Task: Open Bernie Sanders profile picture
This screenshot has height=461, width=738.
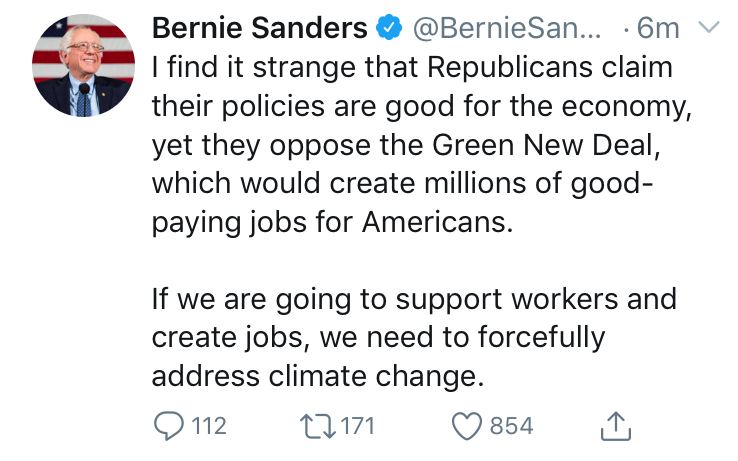Action: (83, 65)
